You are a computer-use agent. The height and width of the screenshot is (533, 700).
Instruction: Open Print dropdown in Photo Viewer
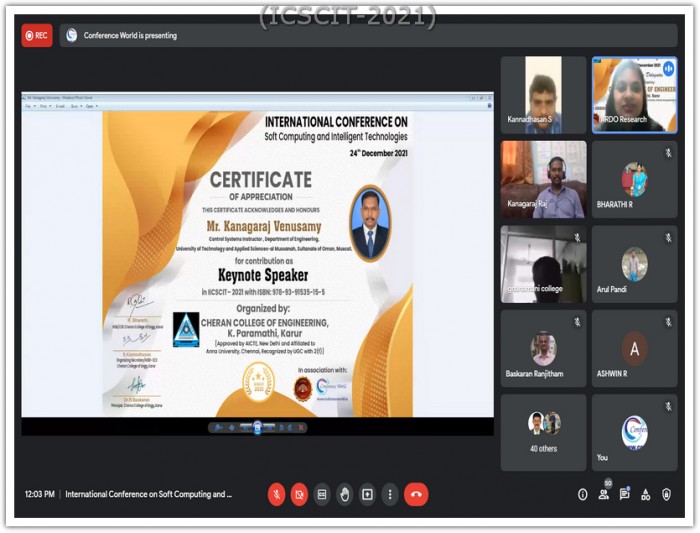(x=45, y=105)
